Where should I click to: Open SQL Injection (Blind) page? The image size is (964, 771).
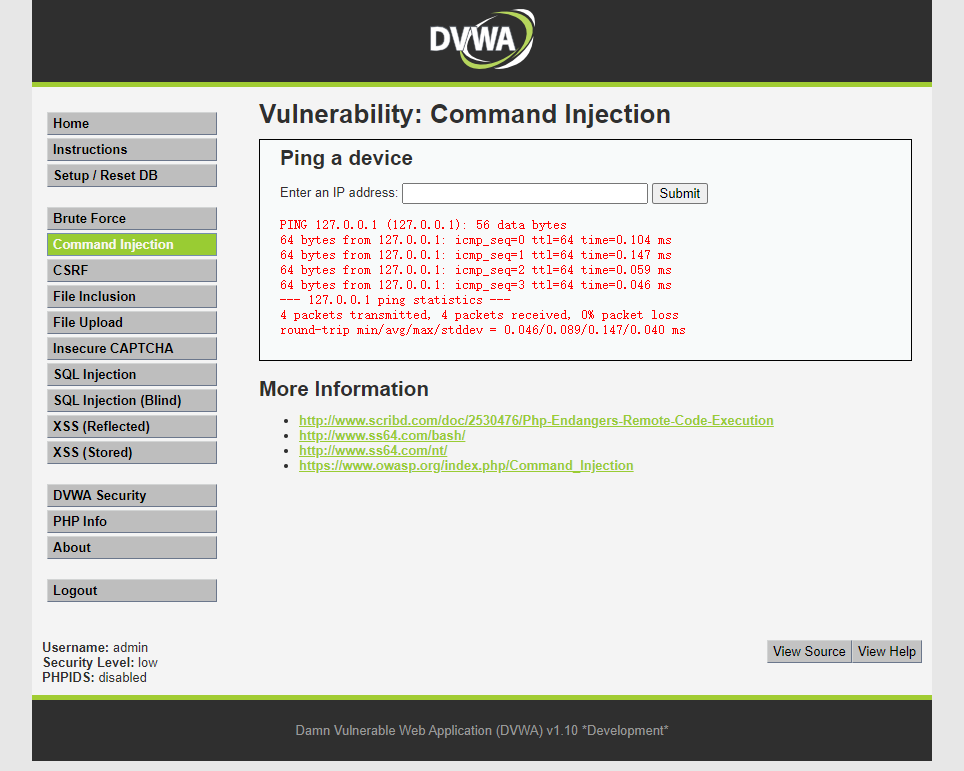click(131, 401)
